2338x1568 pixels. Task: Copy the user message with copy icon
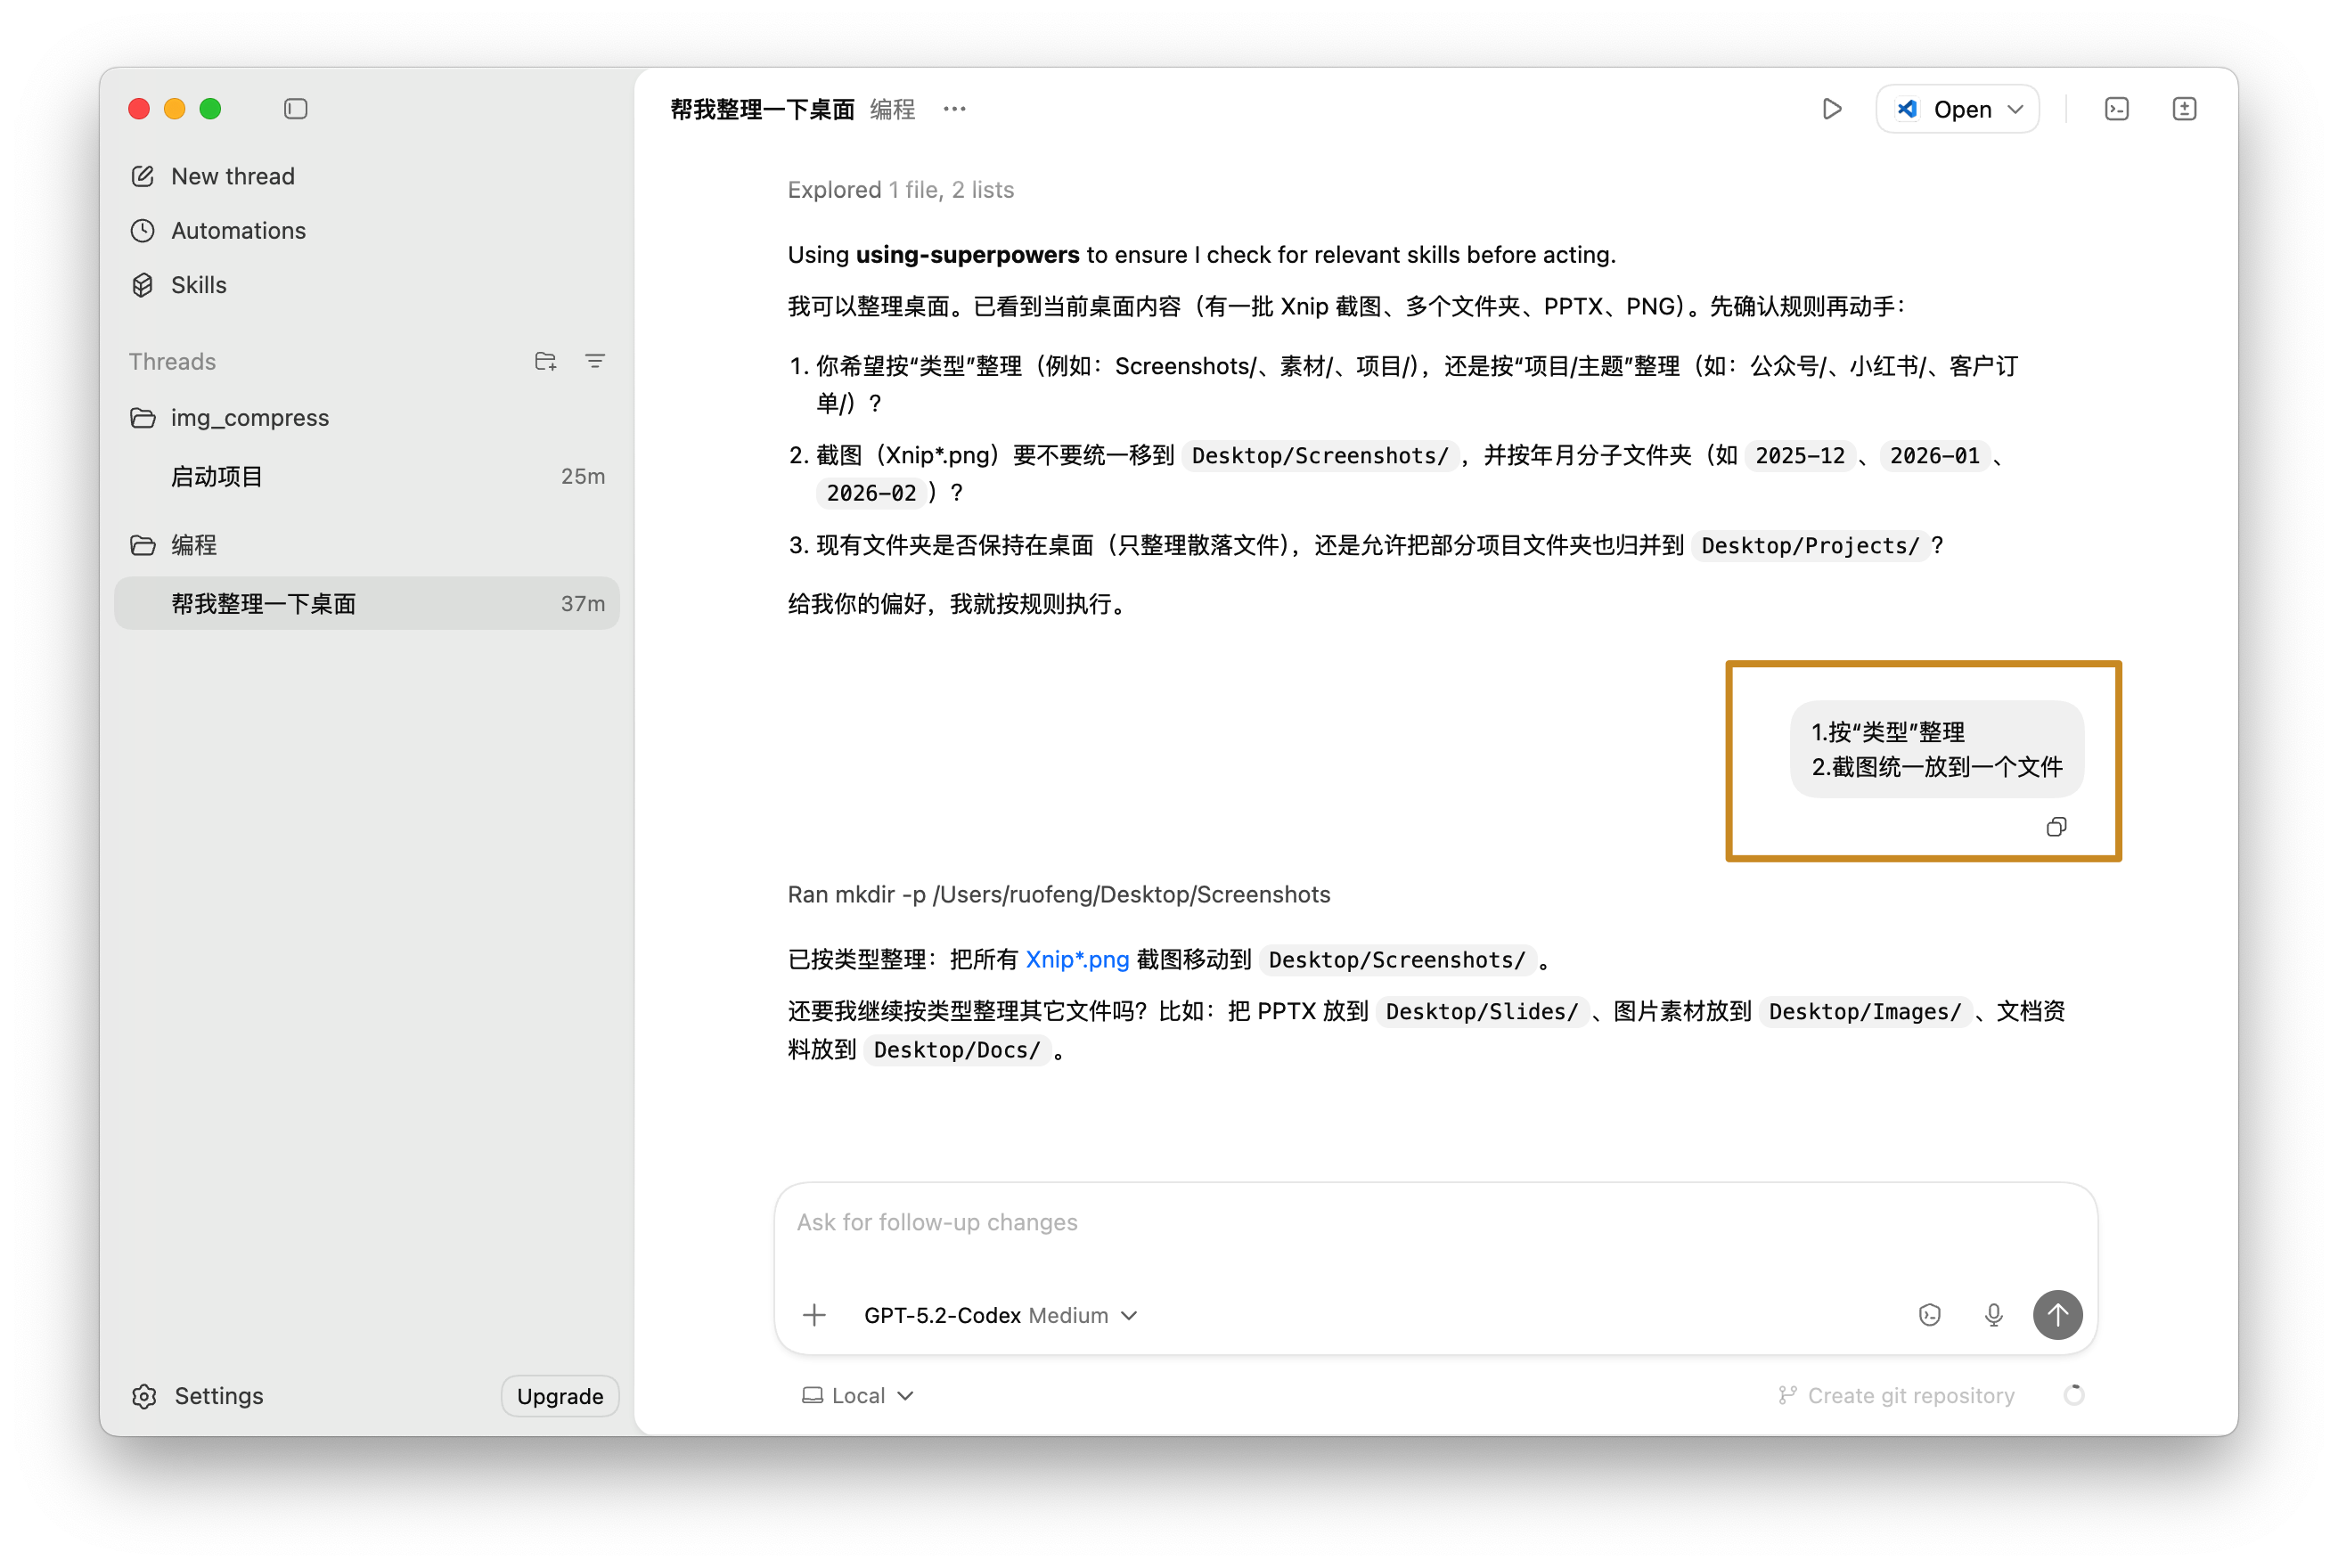tap(2056, 827)
